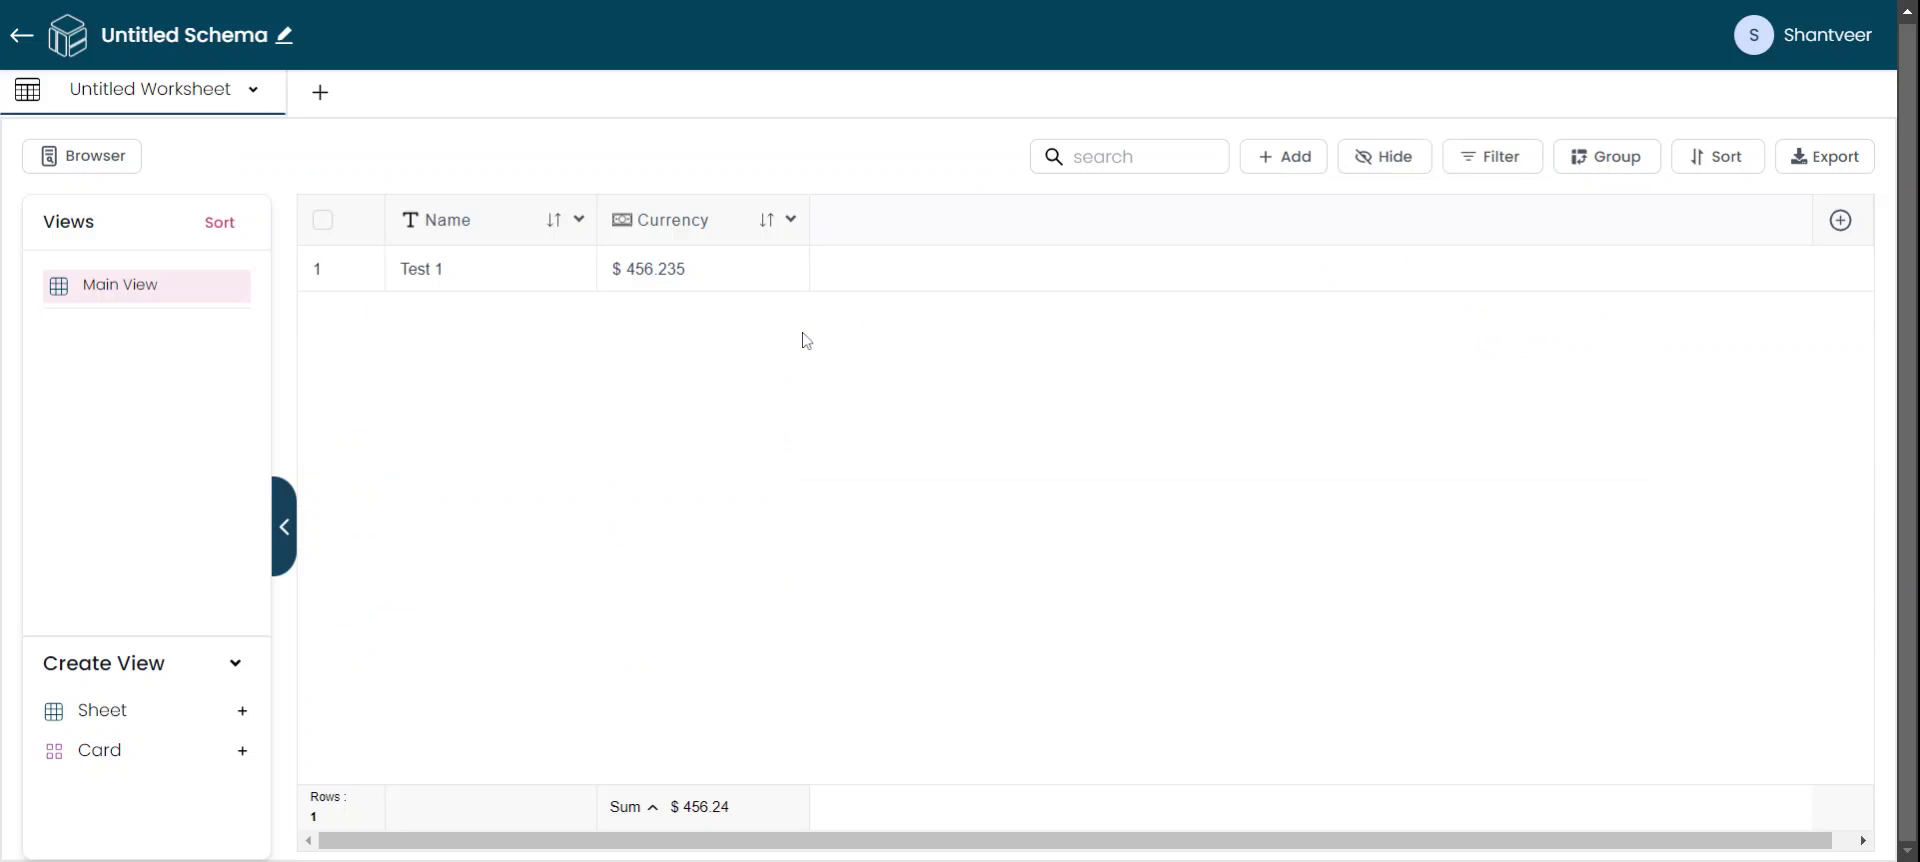Open the Filter button
Screen dimensions: 1920x862
pyautogui.click(x=1491, y=157)
